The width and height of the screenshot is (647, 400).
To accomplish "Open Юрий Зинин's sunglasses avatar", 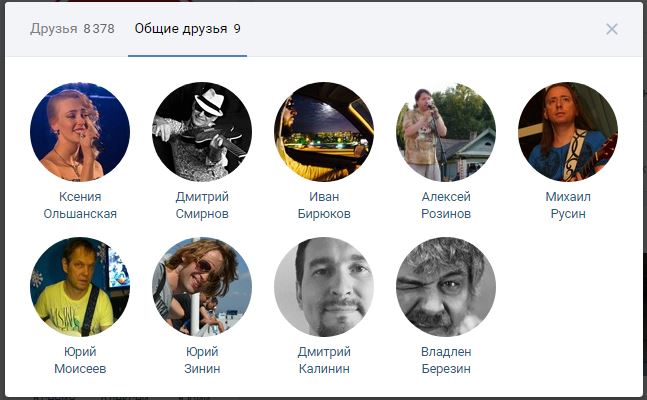I will 202,286.
